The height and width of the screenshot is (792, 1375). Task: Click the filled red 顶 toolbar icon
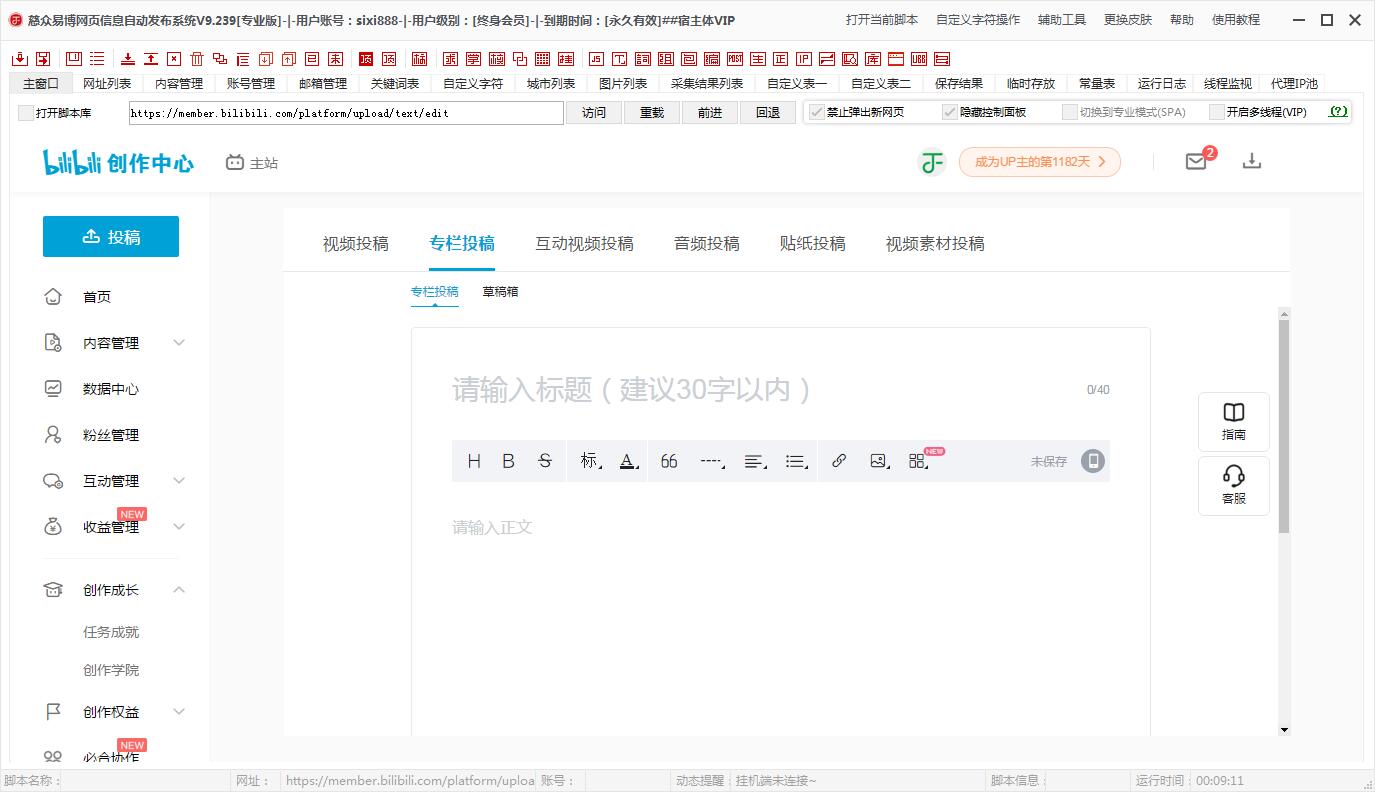366,59
